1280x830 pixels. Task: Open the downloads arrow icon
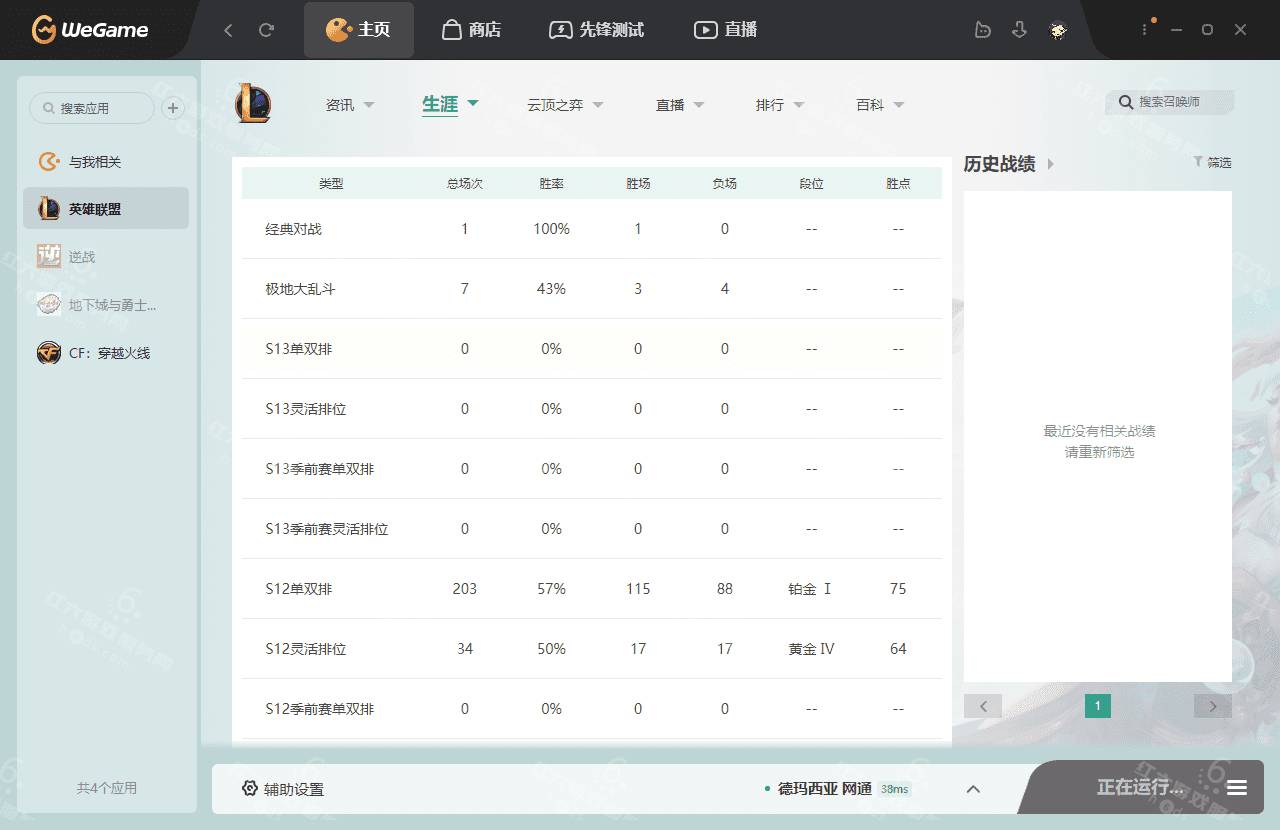pyautogui.click(x=1019, y=30)
